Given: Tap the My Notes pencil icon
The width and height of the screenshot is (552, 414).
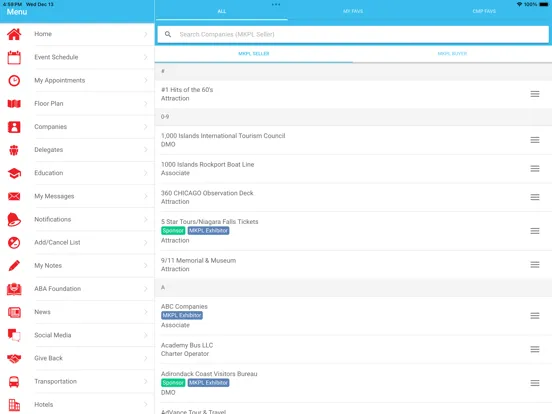Looking at the screenshot, I should pyautogui.click(x=14, y=266).
